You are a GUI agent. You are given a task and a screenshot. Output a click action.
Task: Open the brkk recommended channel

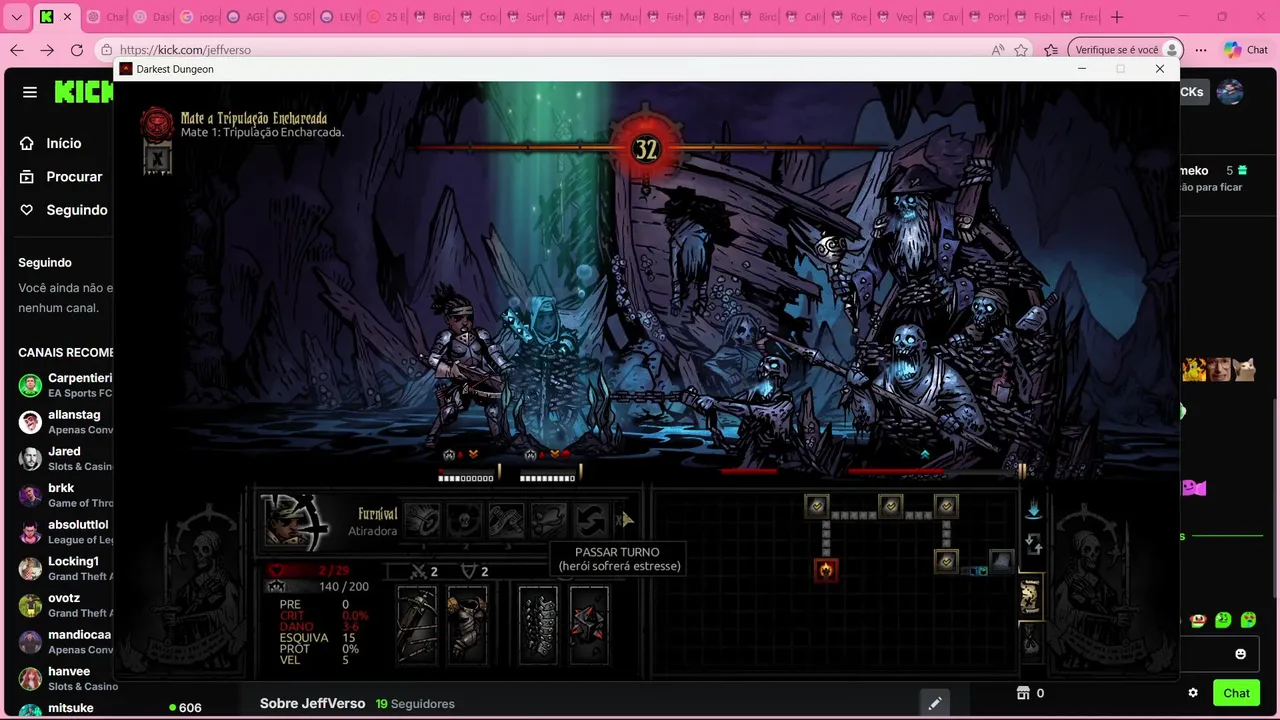64,495
